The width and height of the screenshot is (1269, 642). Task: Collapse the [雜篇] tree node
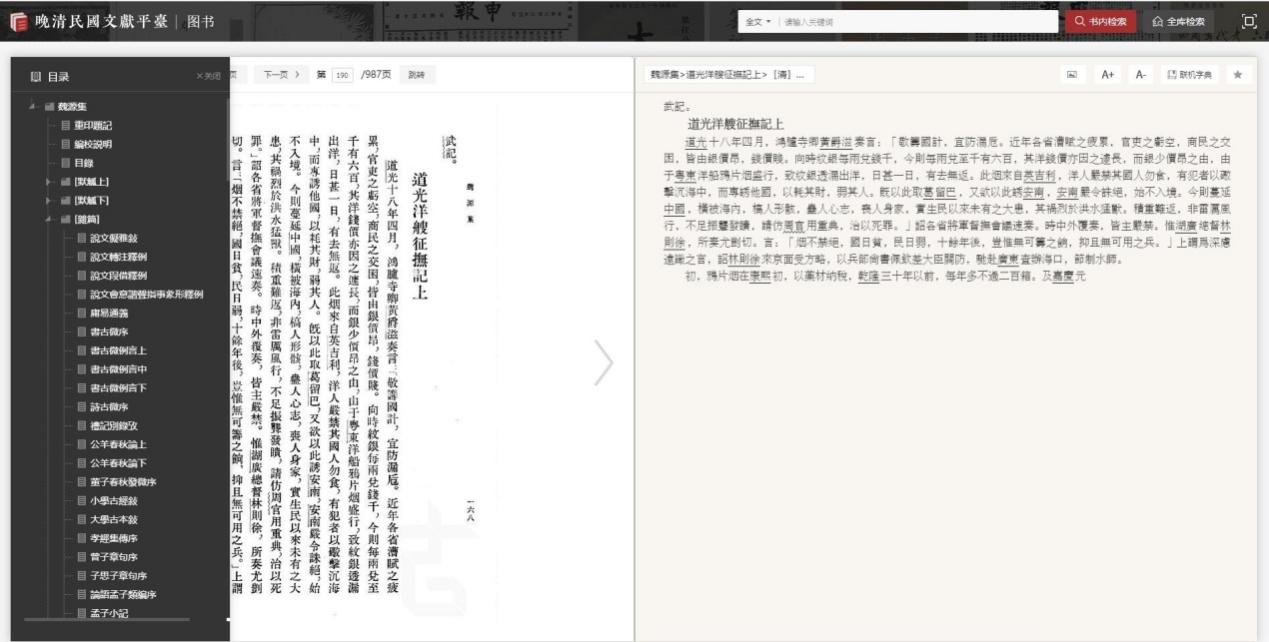coord(48,219)
